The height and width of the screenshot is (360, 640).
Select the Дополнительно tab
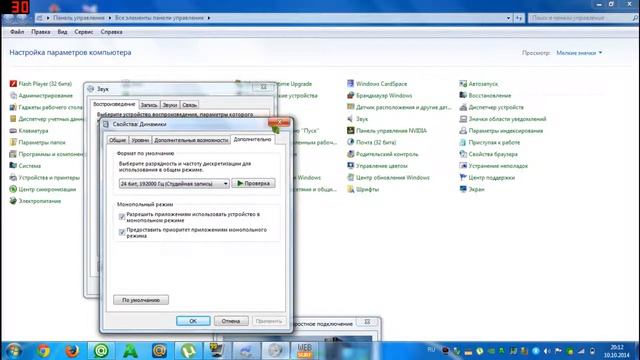pos(252,139)
